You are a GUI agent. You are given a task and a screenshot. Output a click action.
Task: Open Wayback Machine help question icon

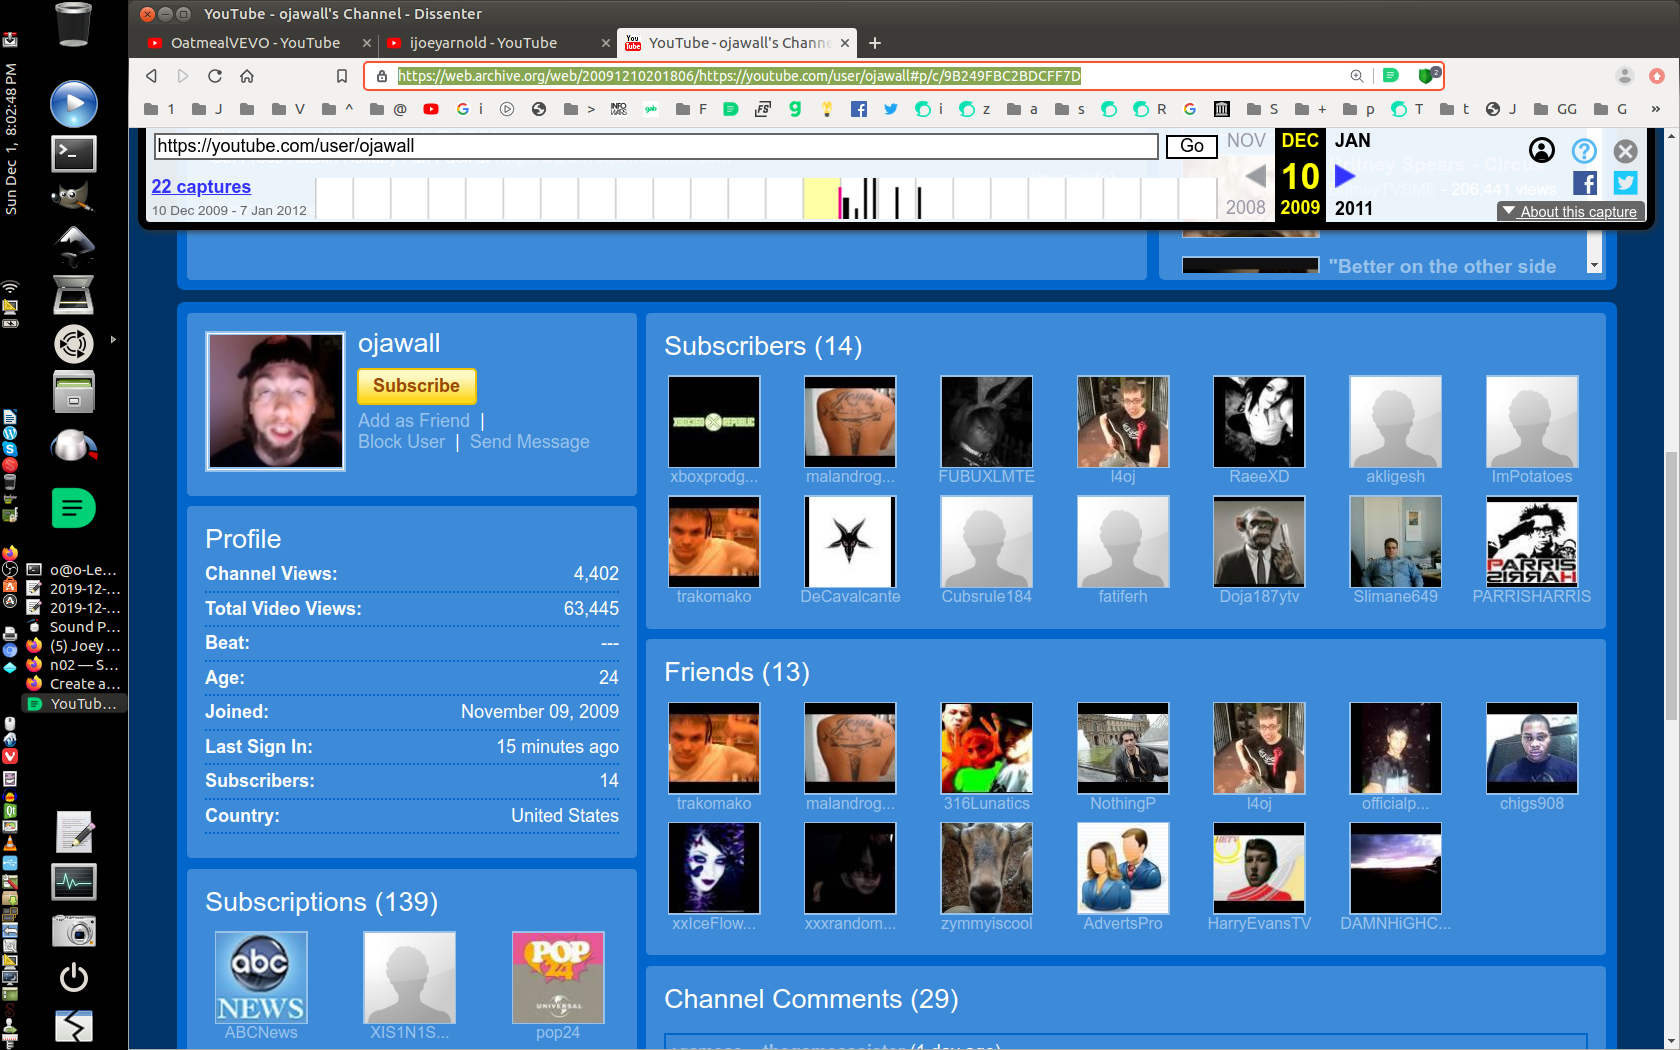tap(1584, 150)
